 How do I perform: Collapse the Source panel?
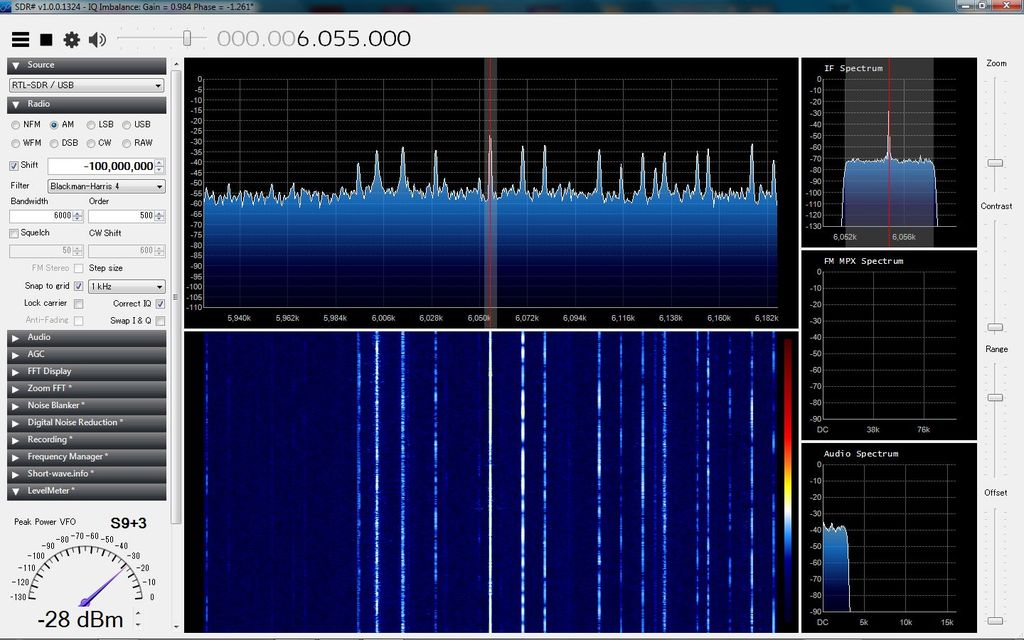[87, 65]
